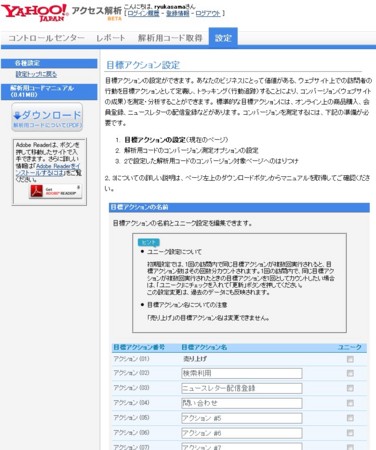Click the アクション #5 name field
Screen dimensions: 376x450
click(242, 418)
